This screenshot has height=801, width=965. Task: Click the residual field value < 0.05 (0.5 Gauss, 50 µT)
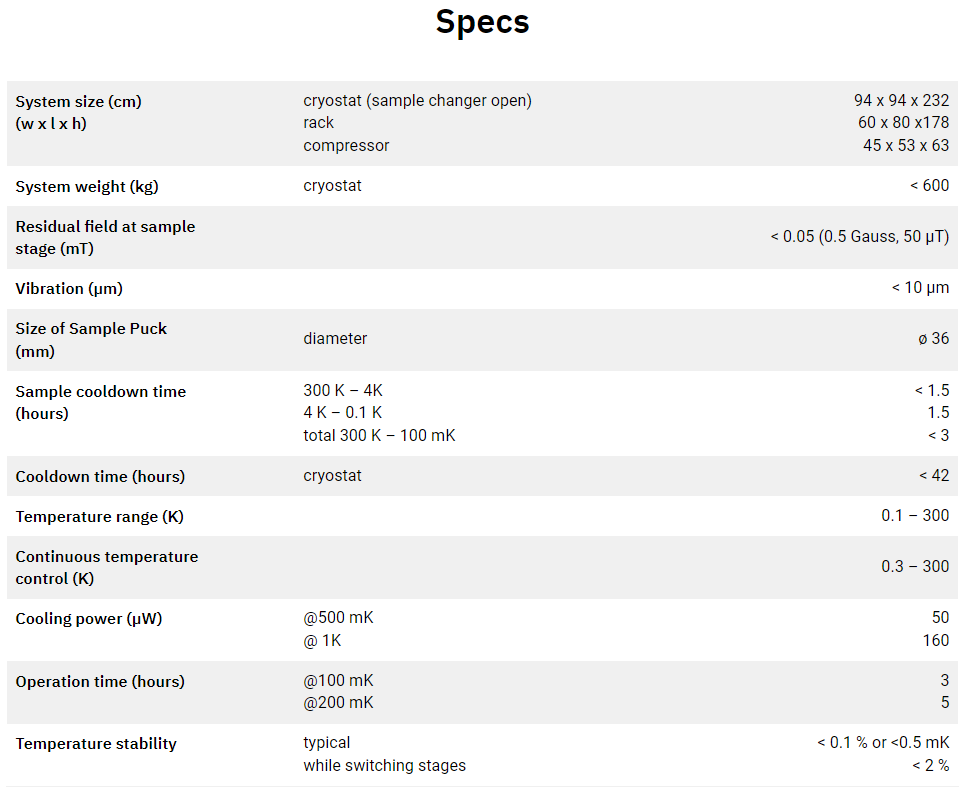[x=860, y=237]
